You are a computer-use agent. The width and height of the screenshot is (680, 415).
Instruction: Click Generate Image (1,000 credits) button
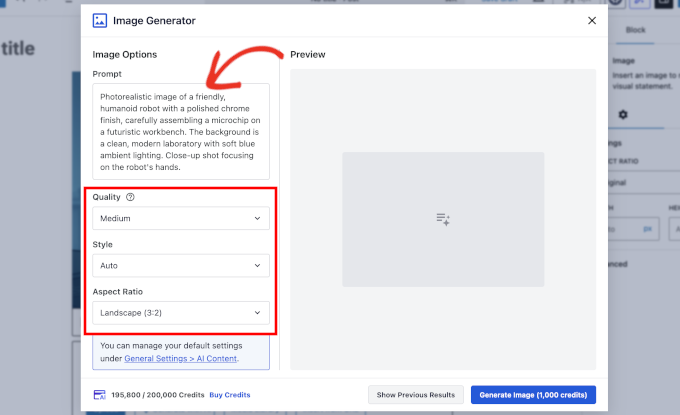coord(533,395)
